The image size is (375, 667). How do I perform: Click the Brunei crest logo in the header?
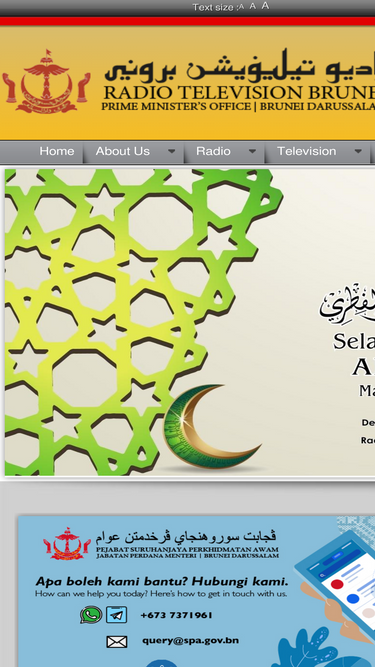[46, 82]
